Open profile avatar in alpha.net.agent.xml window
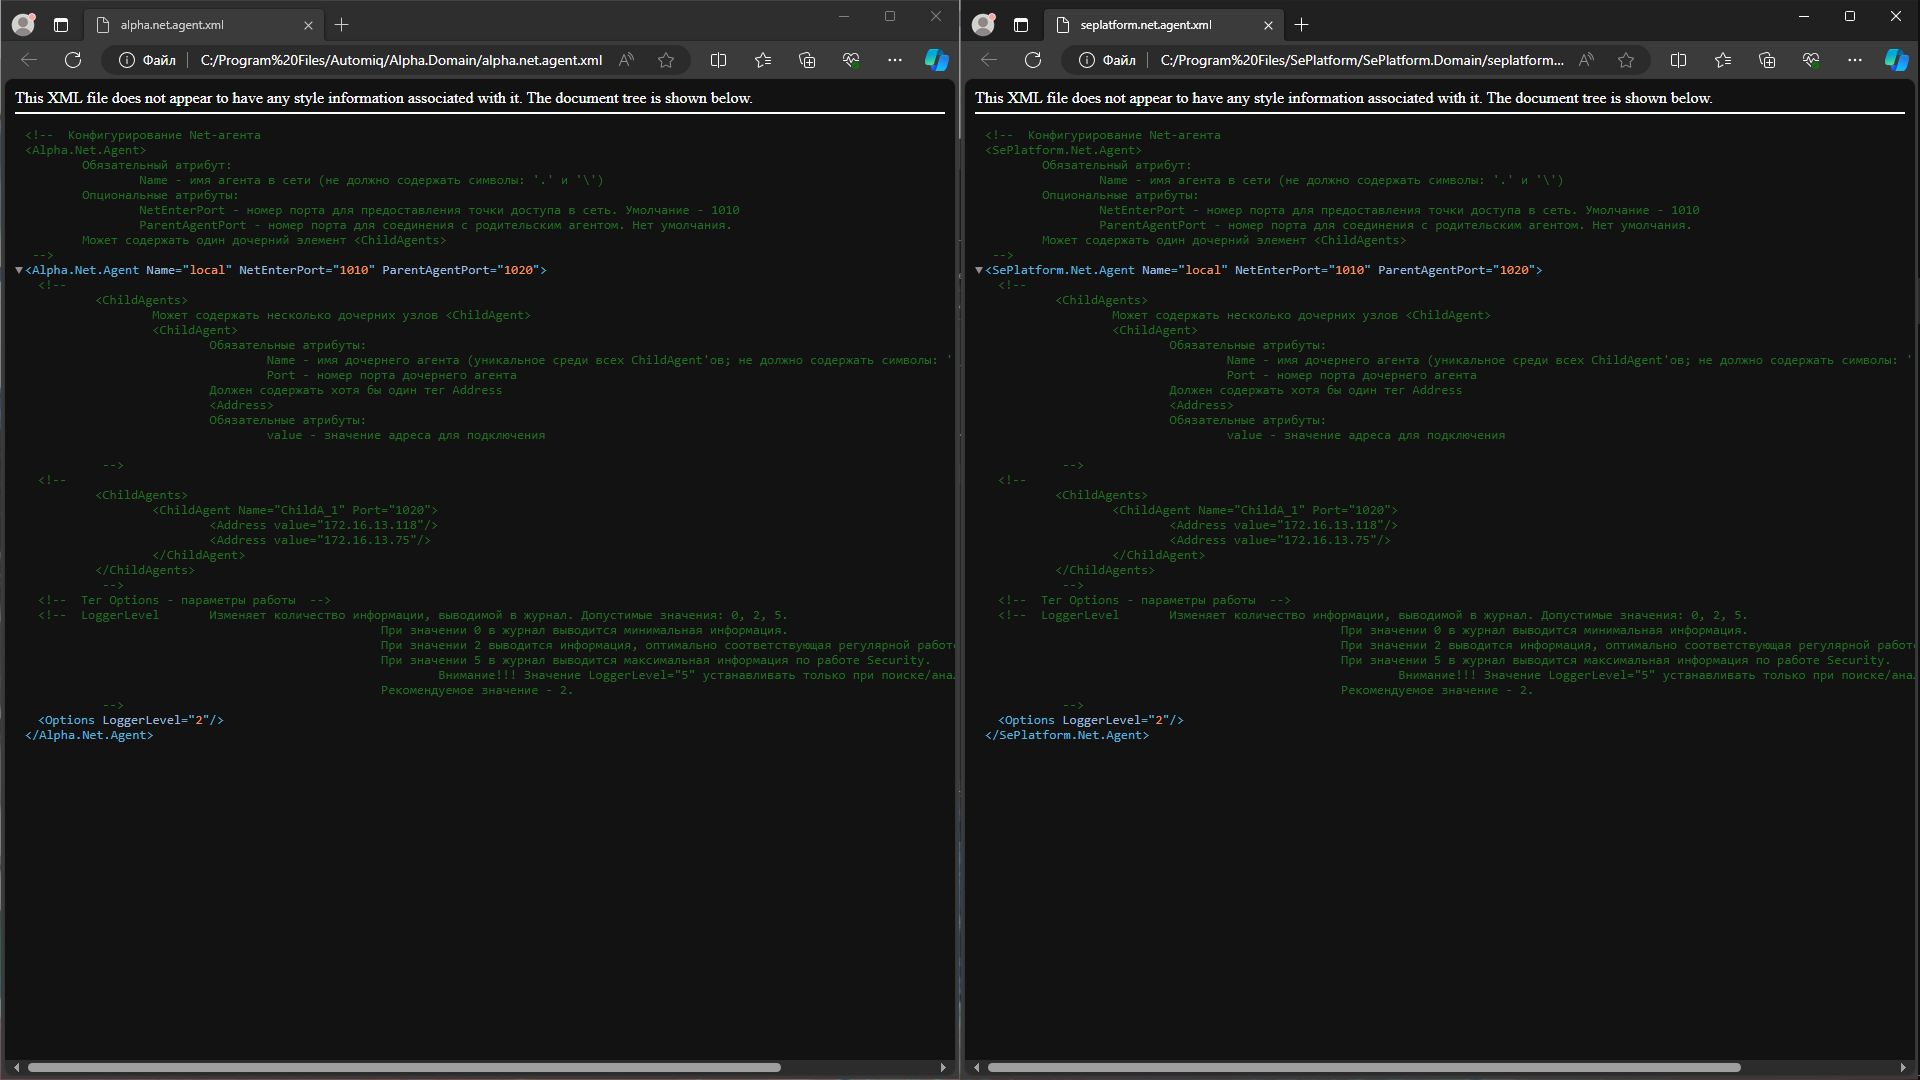This screenshot has height=1080, width=1920. tap(23, 24)
